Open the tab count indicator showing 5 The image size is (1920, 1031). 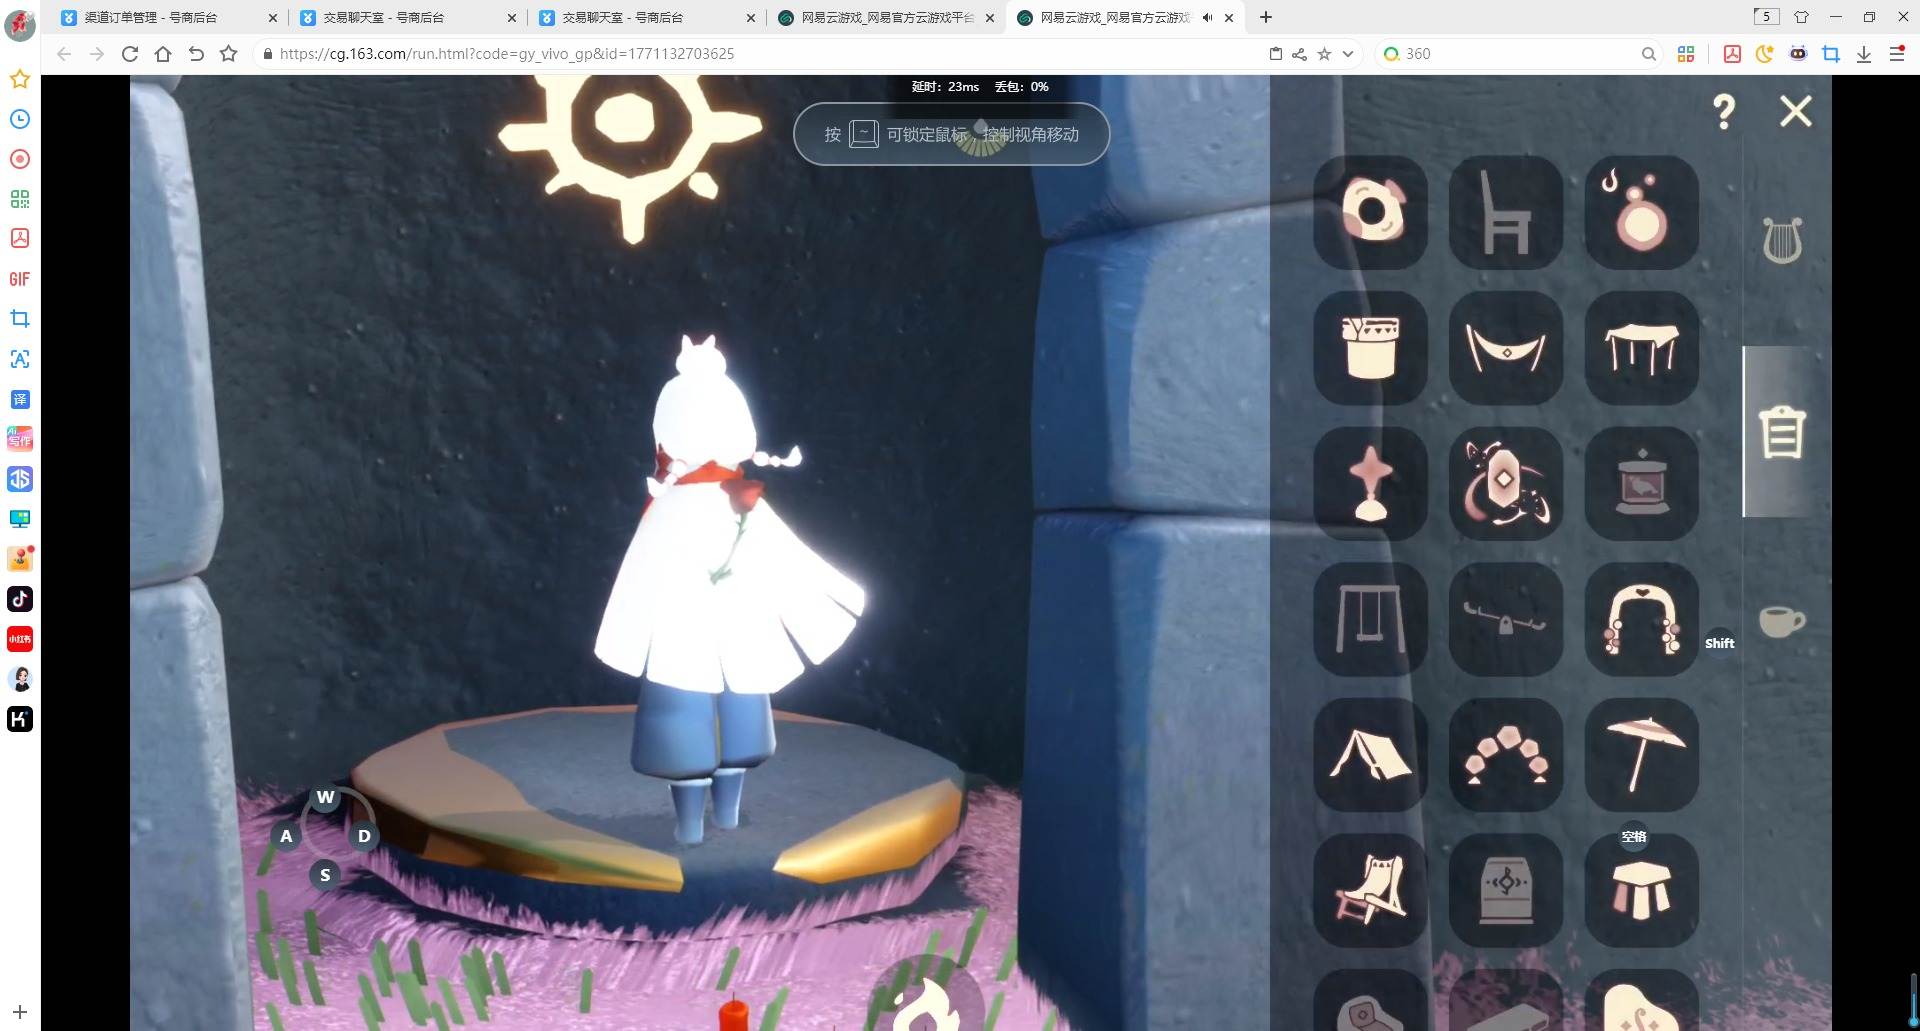[x=1766, y=16]
